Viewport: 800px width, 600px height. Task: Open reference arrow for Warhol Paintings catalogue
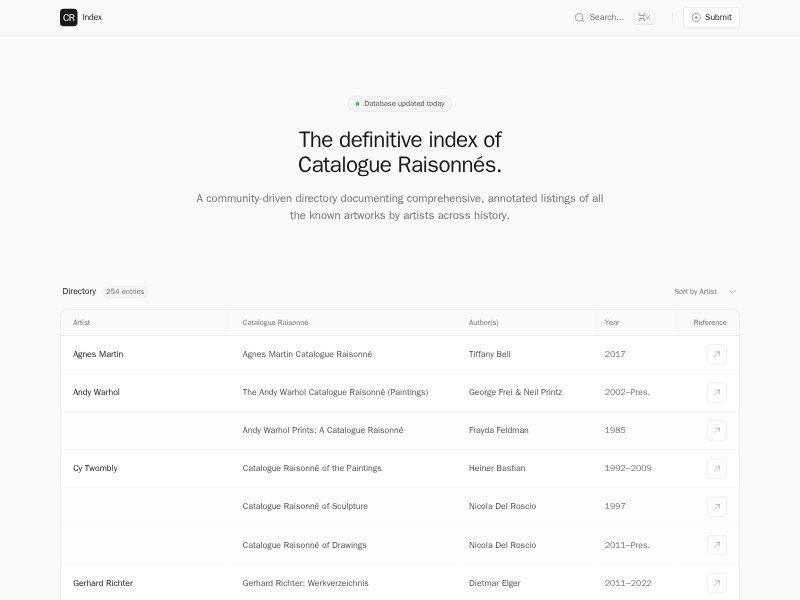tap(716, 392)
